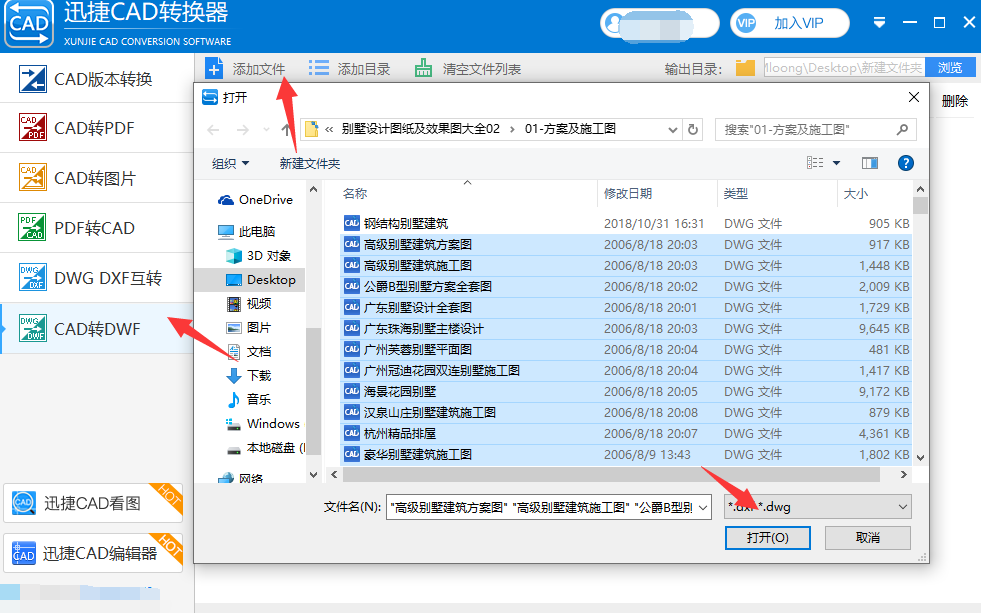Screen dimensions: 981x613
Task: Go up one folder level
Action: click(286, 129)
